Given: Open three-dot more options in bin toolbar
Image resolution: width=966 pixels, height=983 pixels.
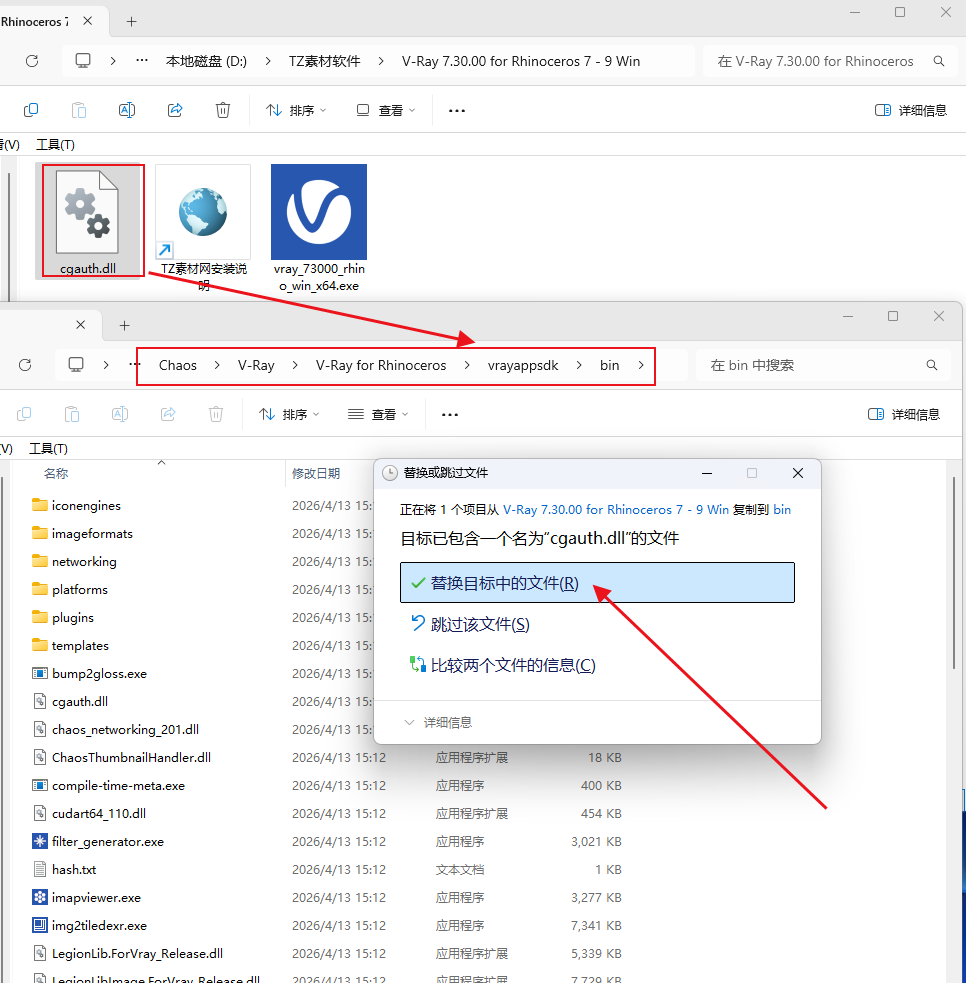Looking at the screenshot, I should (450, 414).
